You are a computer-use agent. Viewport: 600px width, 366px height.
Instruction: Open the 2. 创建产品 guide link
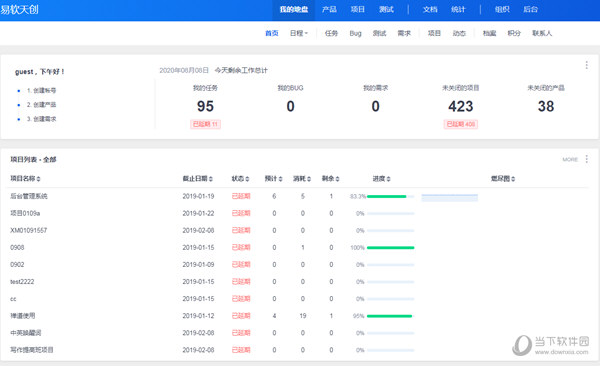41,105
